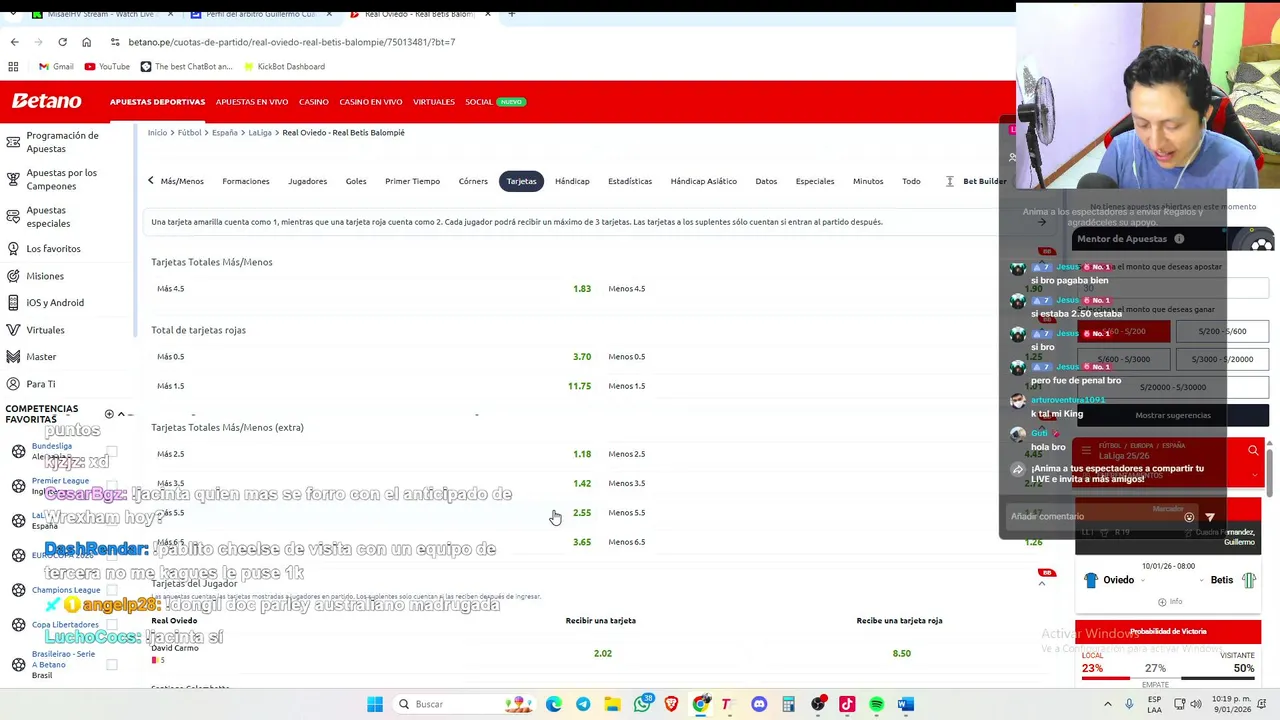Reload the Betano page

point(62,42)
